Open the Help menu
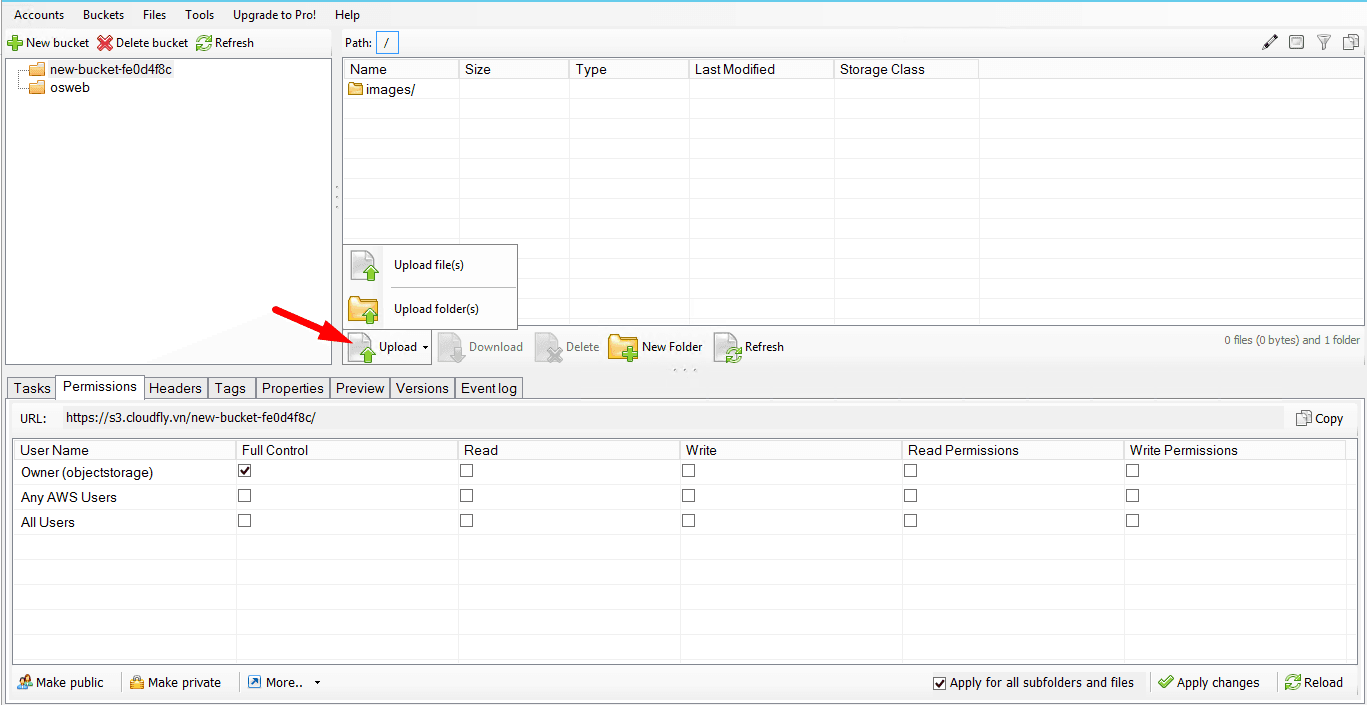 pos(347,15)
